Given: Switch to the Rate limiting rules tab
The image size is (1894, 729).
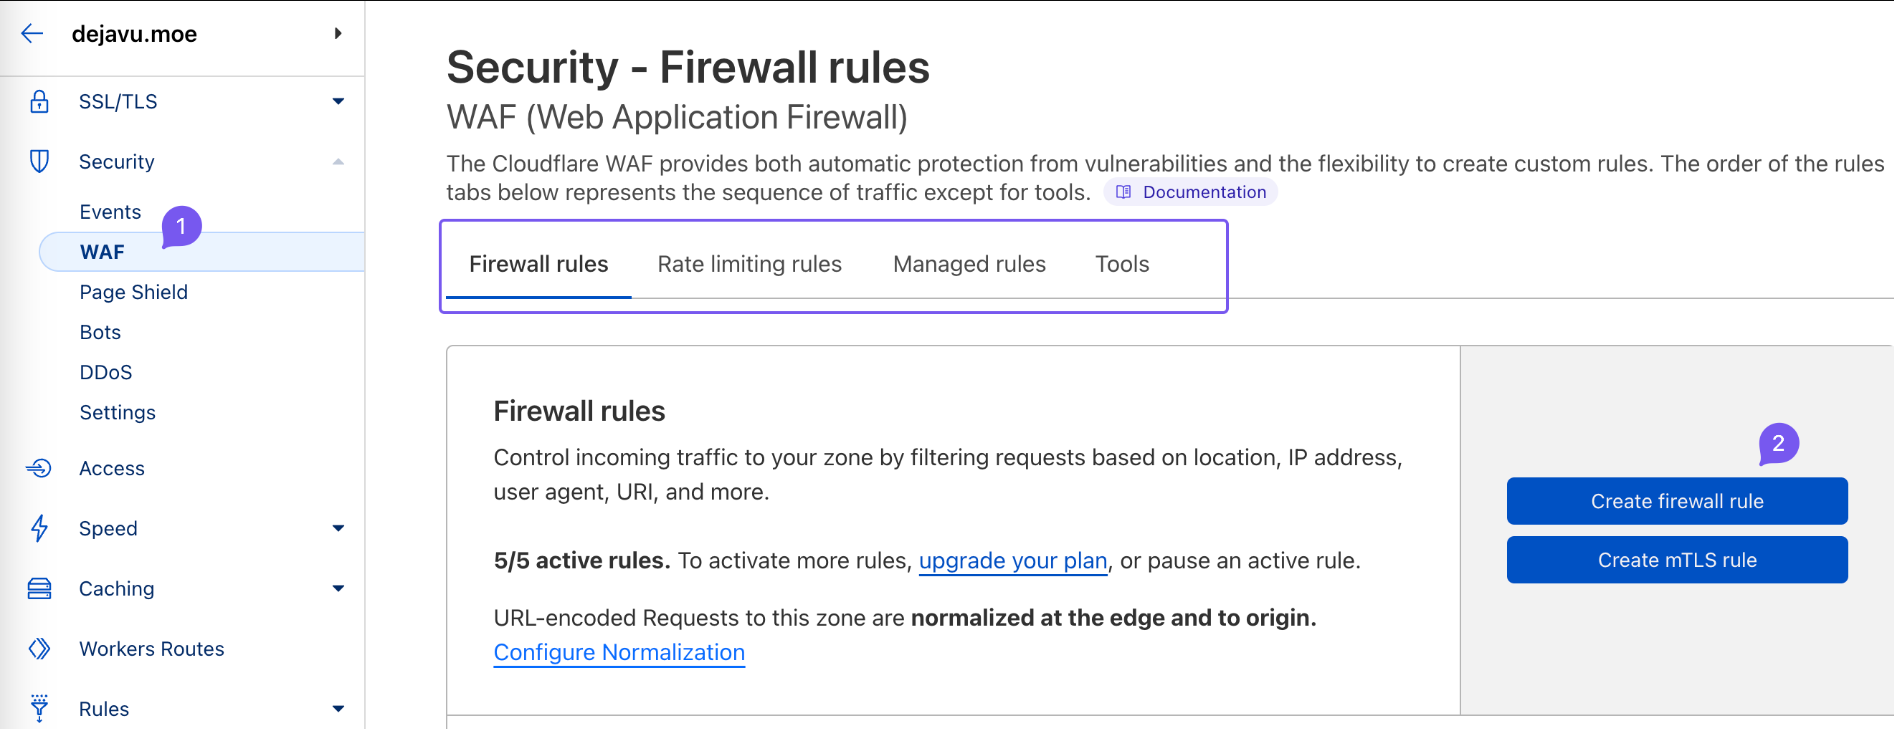Looking at the screenshot, I should (749, 264).
